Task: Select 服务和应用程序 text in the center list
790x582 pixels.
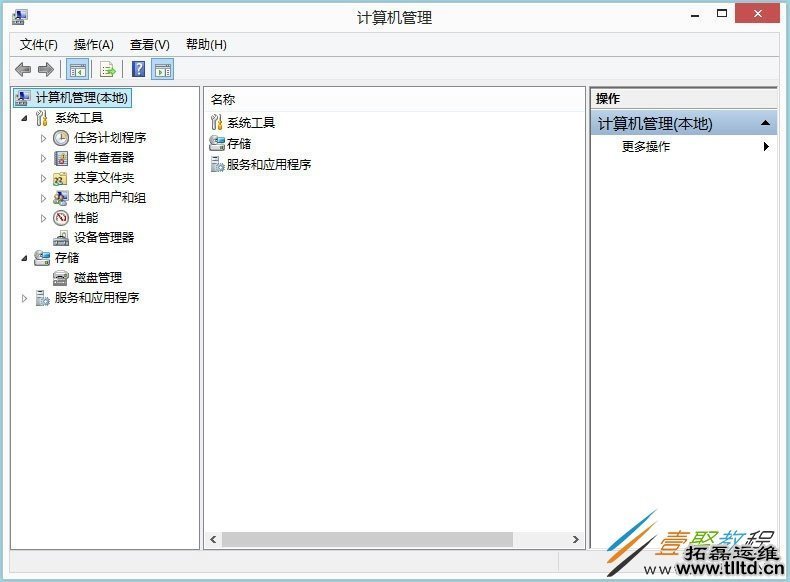Action: click(269, 164)
